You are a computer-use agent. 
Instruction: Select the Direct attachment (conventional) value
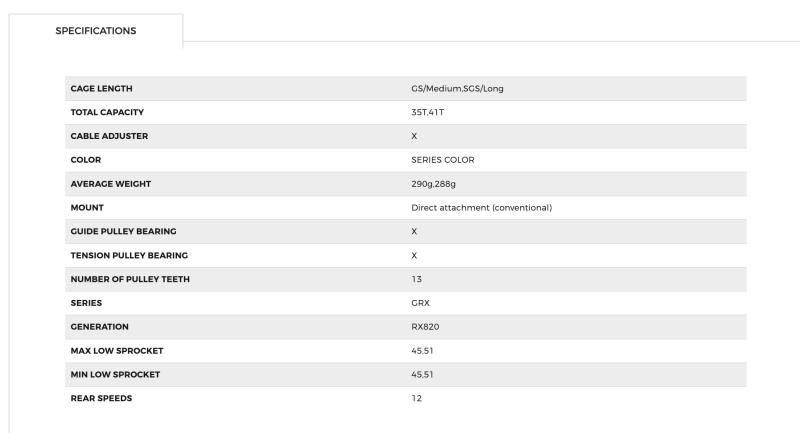tap(482, 208)
